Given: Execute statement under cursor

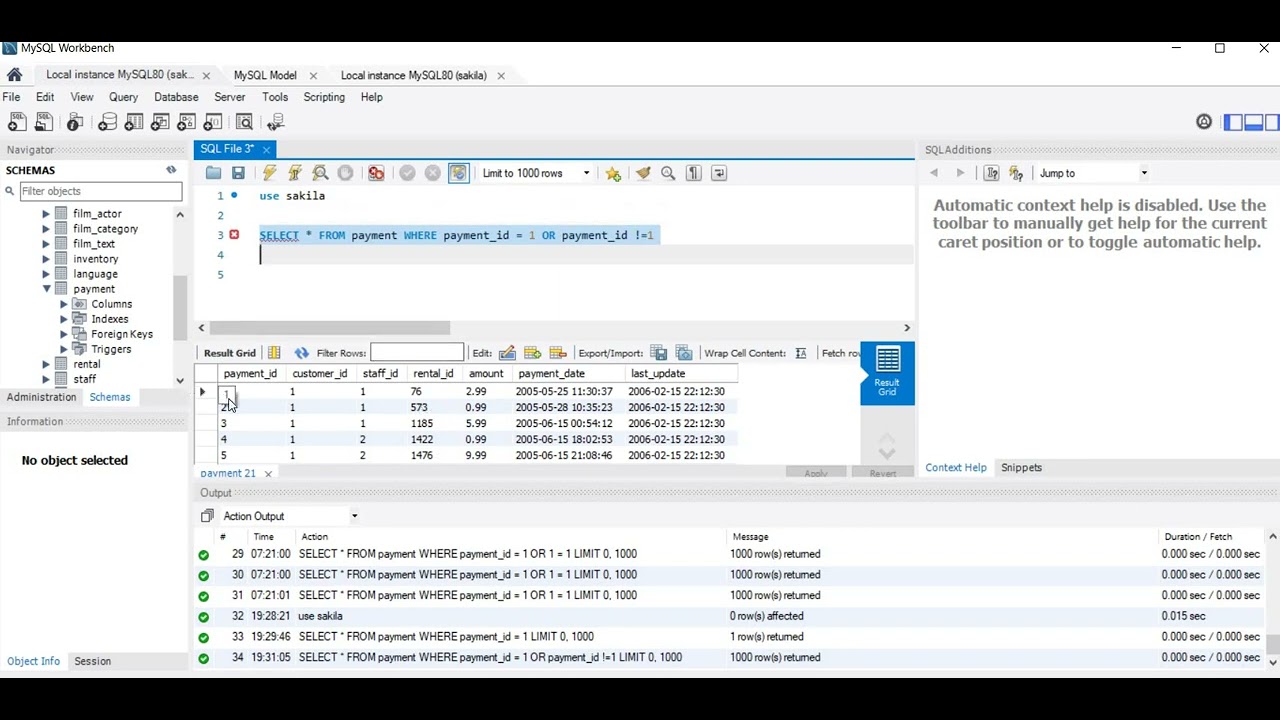Looking at the screenshot, I should pyautogui.click(x=295, y=173).
